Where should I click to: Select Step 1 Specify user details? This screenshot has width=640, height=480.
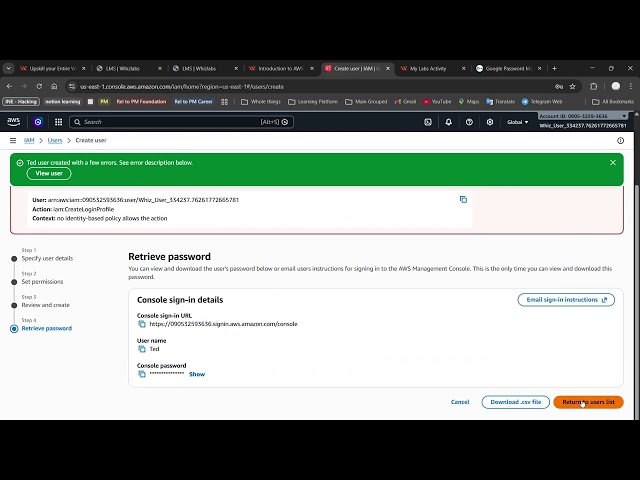pos(47,258)
